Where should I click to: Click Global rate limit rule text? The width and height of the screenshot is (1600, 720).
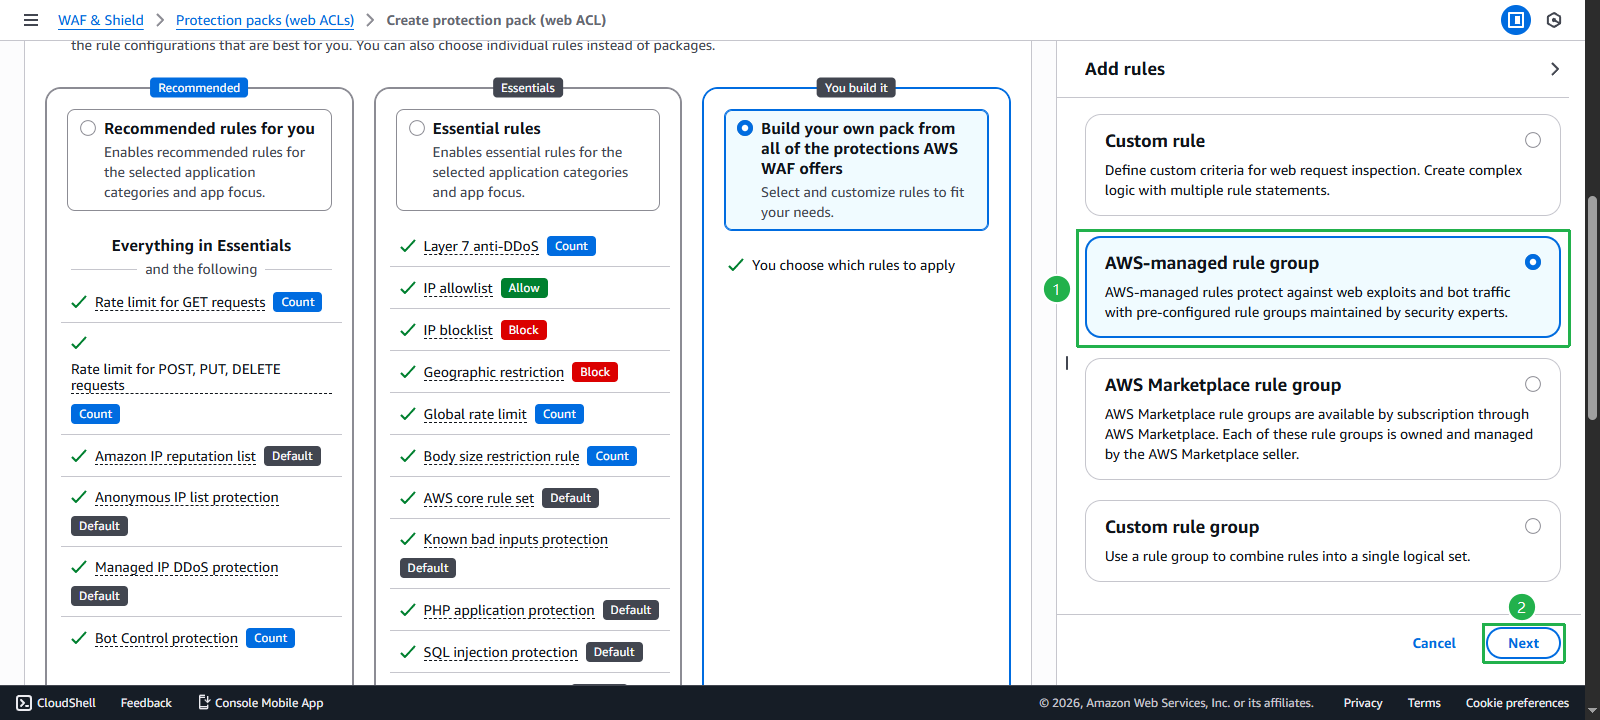coord(475,414)
